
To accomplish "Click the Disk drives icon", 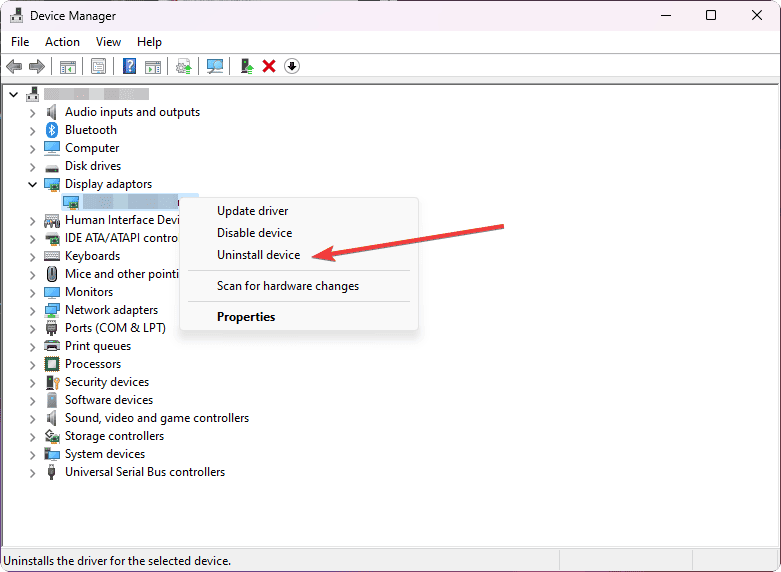I will point(52,167).
